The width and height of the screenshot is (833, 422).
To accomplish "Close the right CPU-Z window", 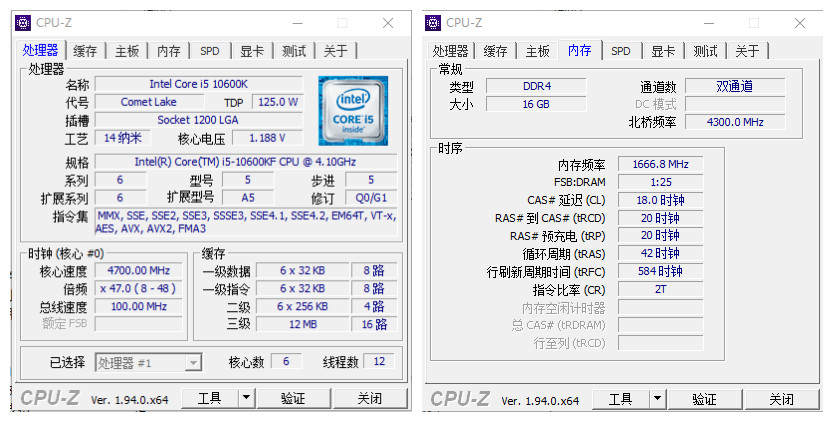I will point(800,23).
